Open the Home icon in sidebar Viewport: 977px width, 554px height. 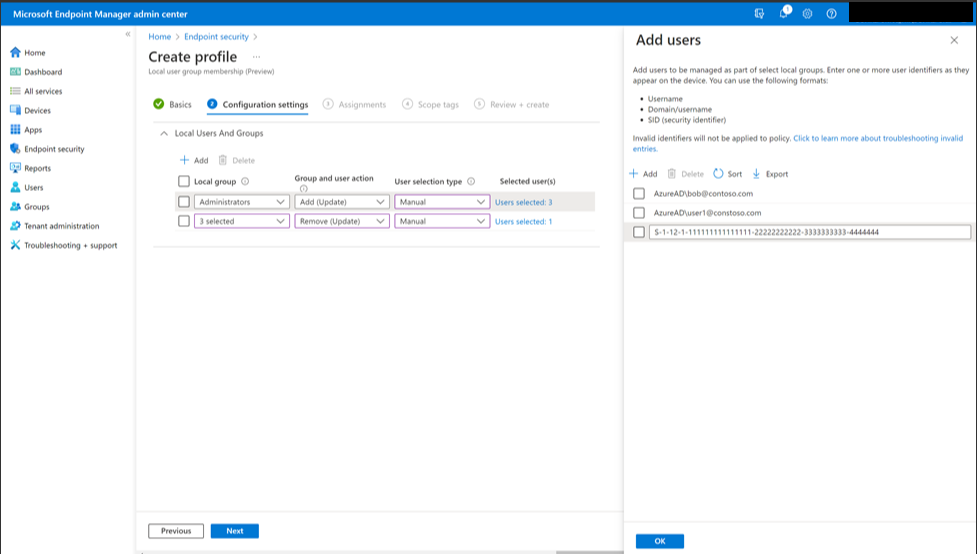coord(16,52)
